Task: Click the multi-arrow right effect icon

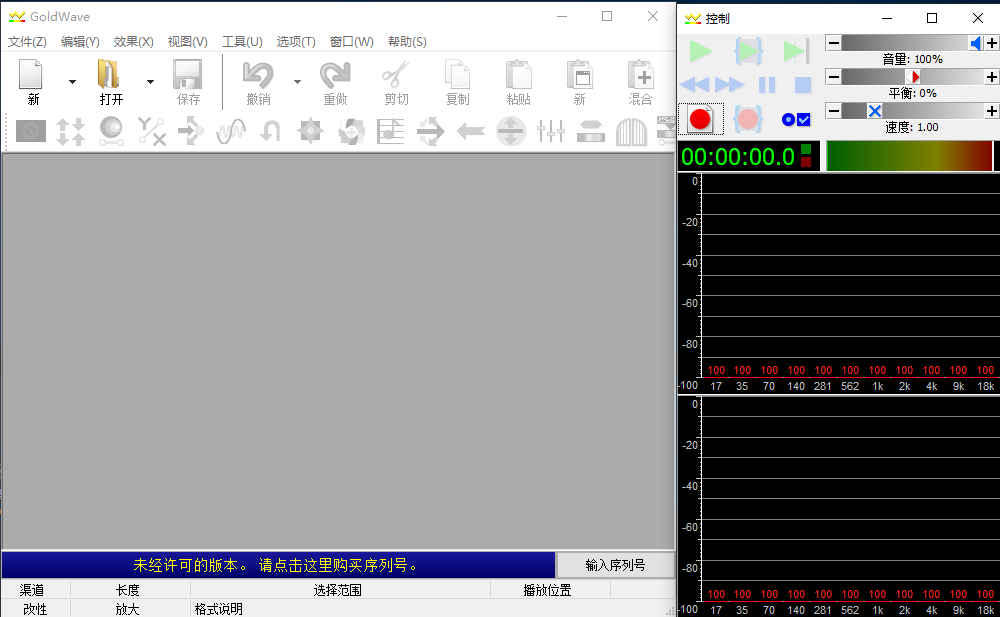Action: point(430,131)
